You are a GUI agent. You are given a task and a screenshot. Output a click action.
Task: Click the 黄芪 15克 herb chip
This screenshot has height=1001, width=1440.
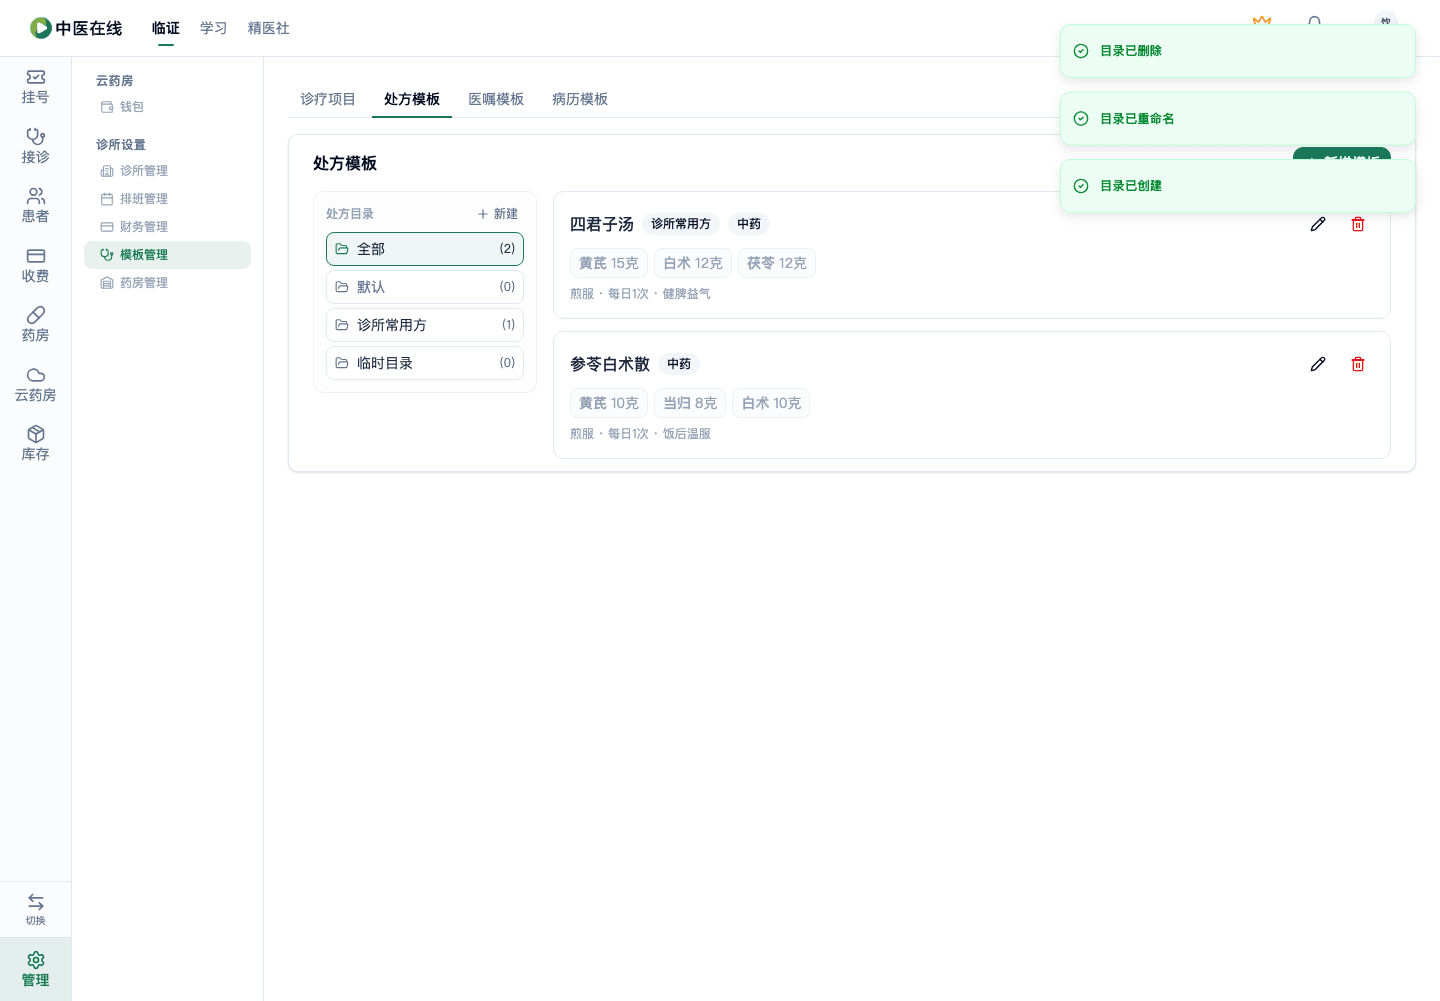pos(609,263)
